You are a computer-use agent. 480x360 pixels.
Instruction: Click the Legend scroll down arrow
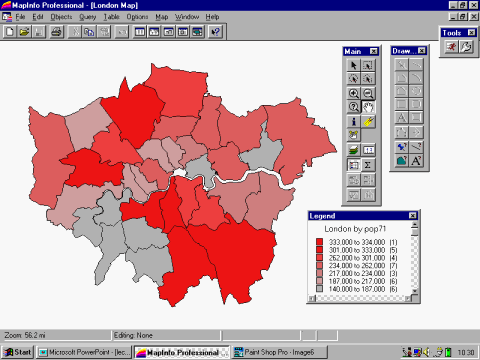414,291
